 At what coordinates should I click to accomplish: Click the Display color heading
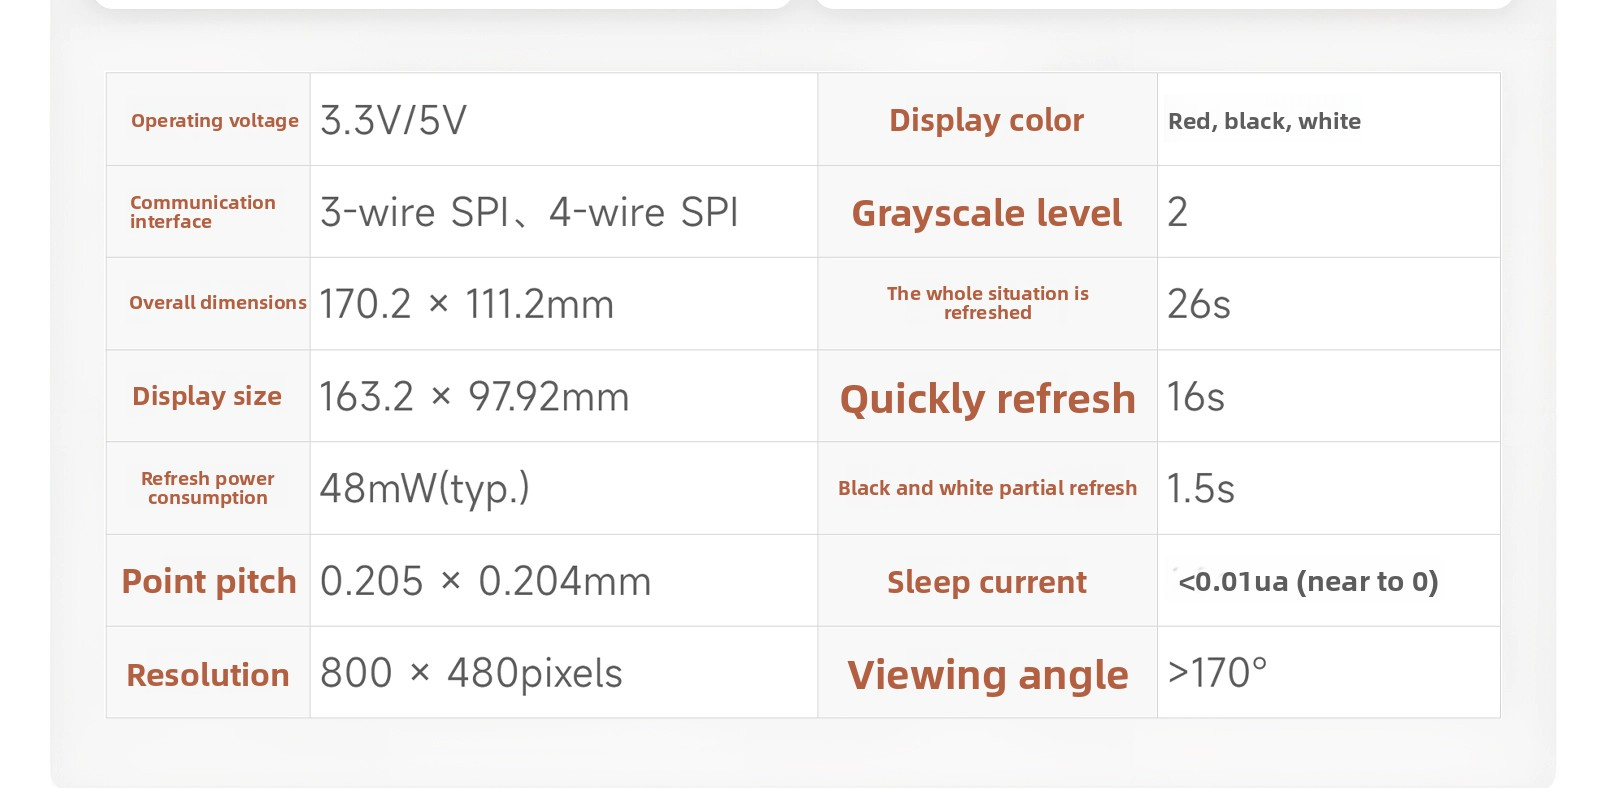click(x=987, y=120)
